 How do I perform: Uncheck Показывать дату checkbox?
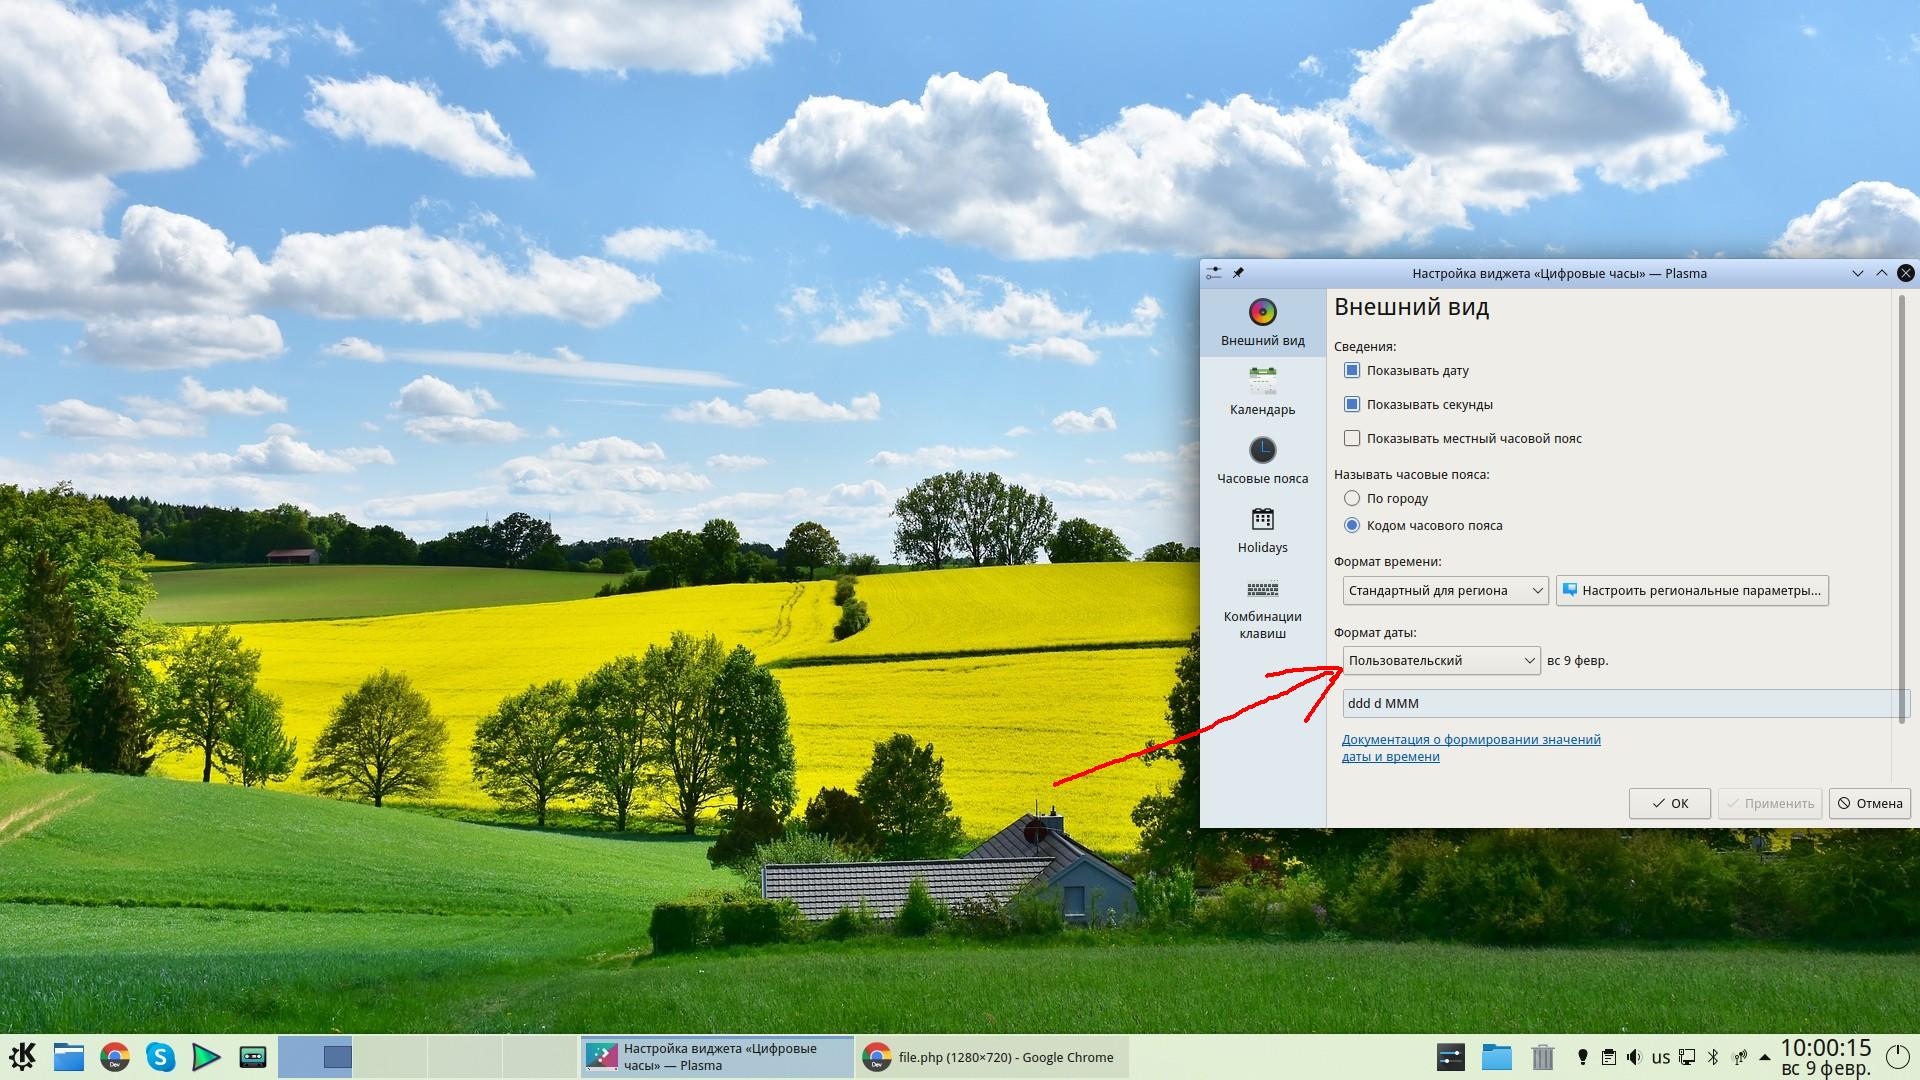[x=1352, y=370]
